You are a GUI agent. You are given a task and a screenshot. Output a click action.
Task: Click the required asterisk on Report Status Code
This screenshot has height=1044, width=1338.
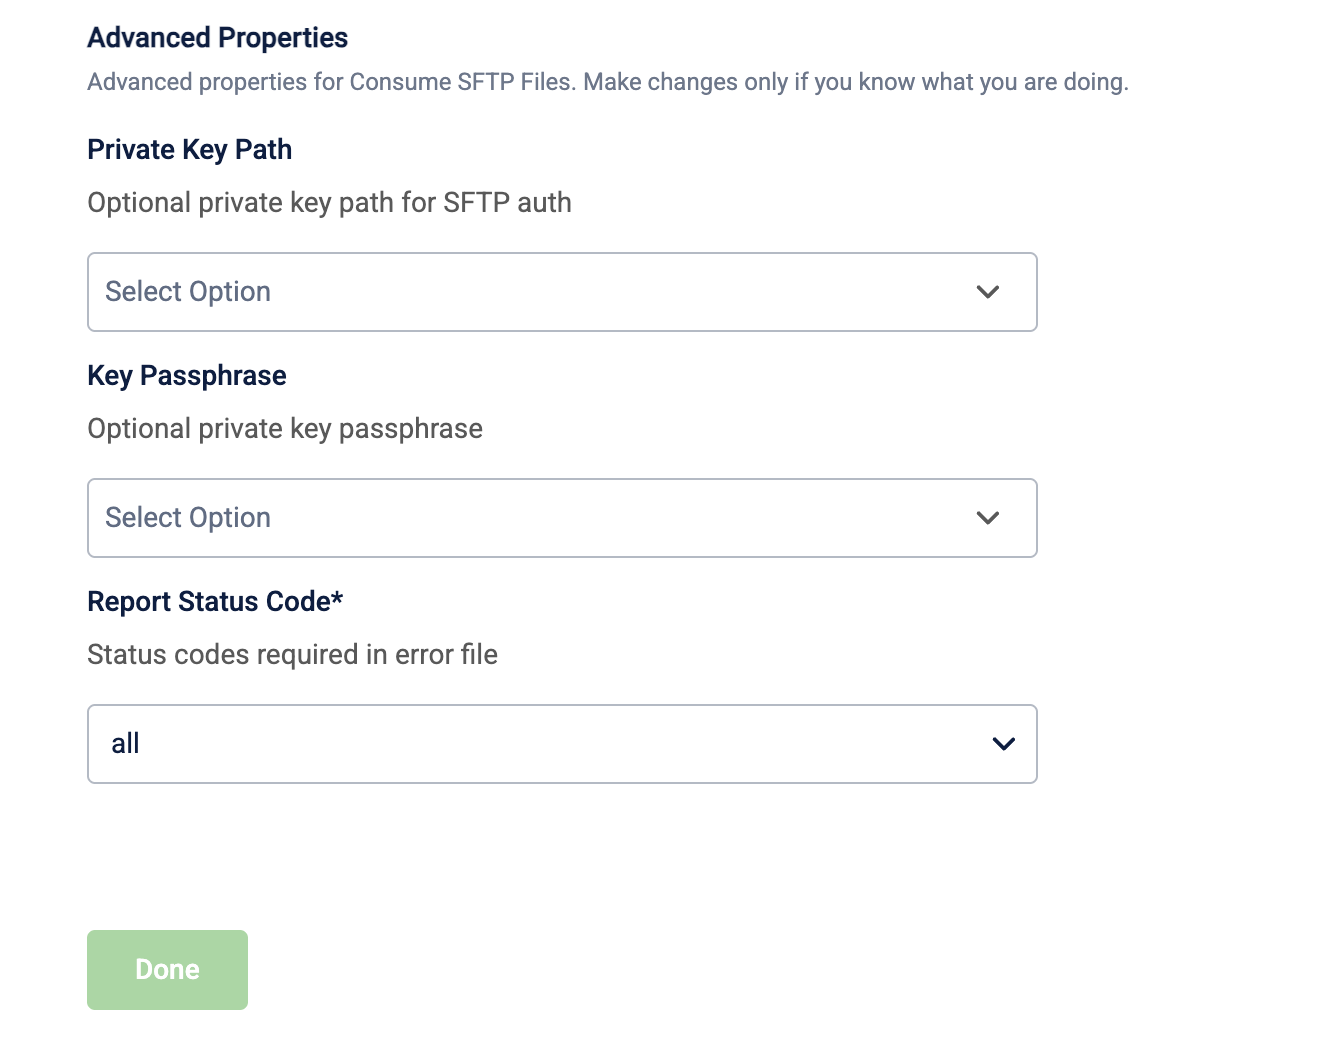pos(338,598)
